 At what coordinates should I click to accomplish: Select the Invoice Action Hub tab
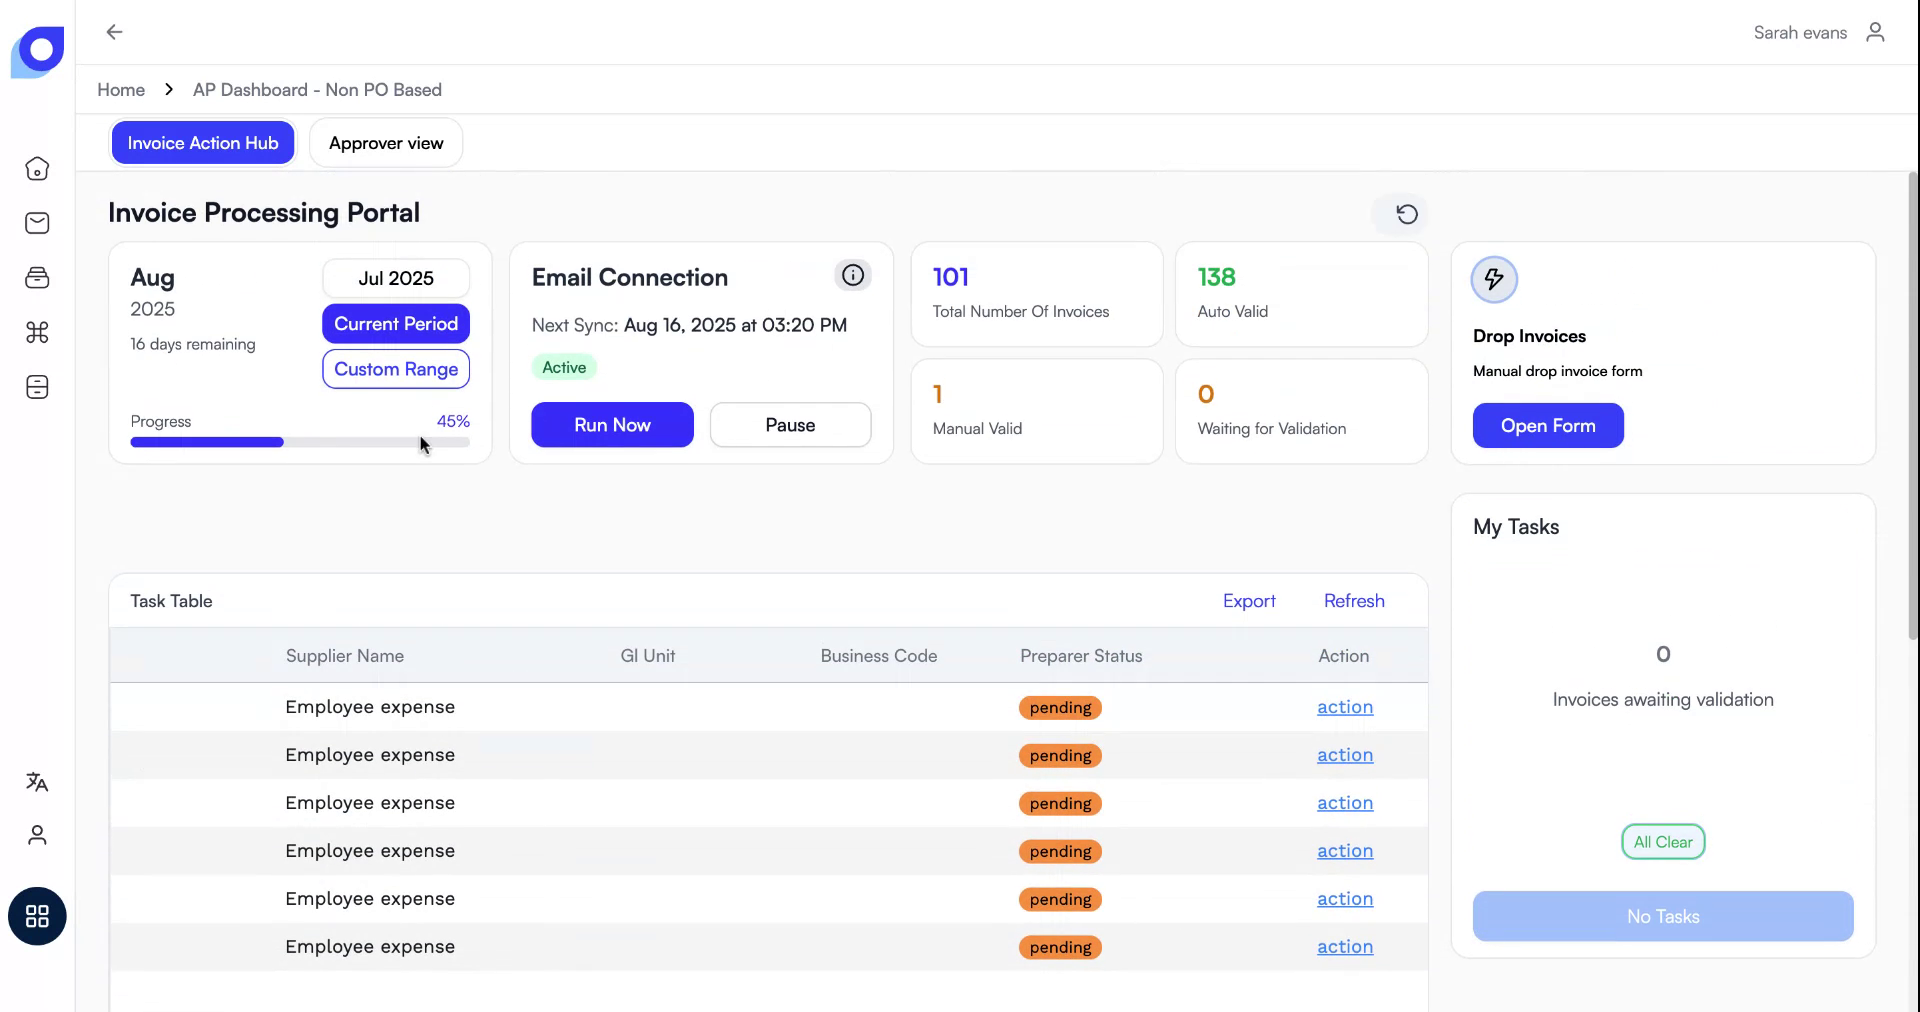[202, 142]
